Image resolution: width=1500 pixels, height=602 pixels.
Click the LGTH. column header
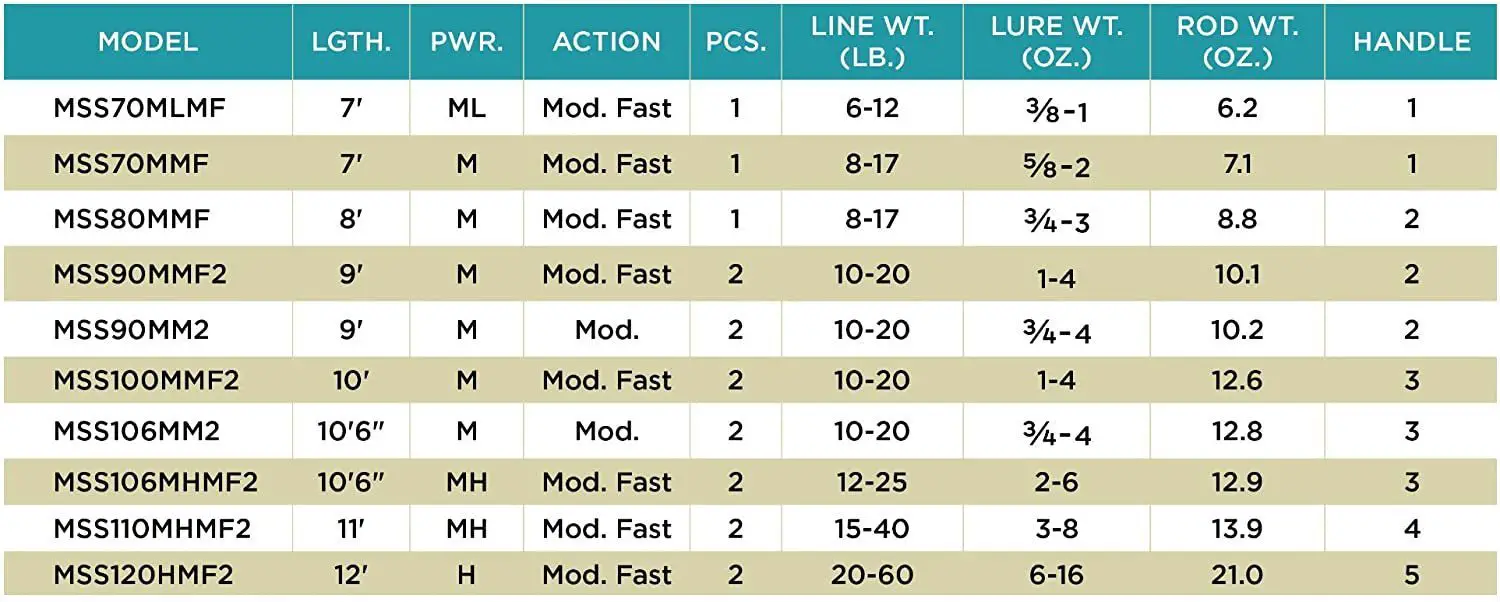351,41
